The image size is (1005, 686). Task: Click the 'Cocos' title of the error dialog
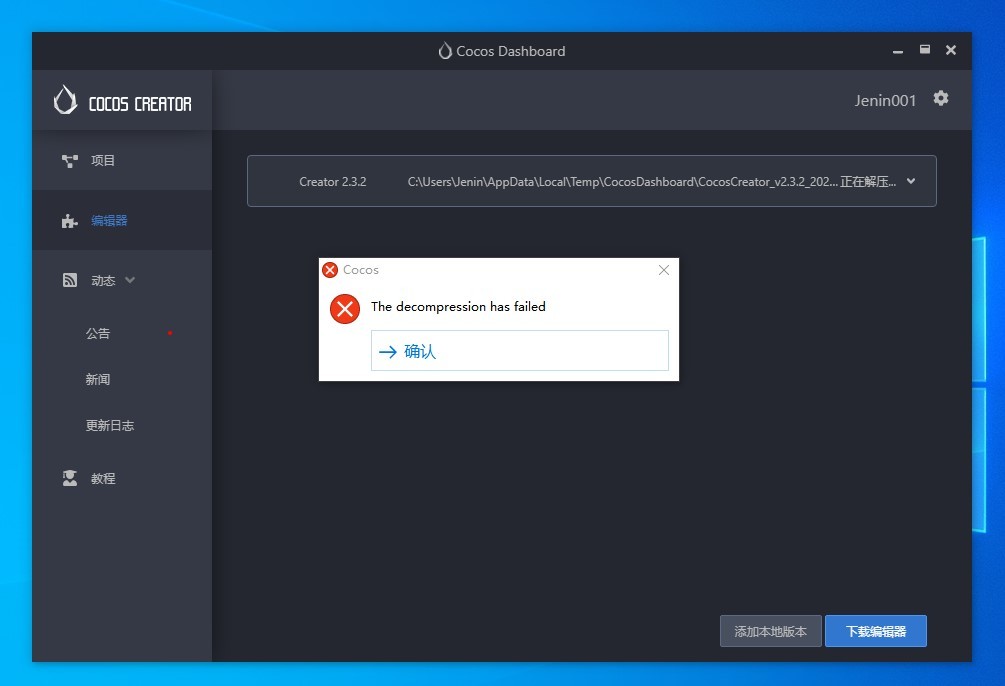coord(361,270)
